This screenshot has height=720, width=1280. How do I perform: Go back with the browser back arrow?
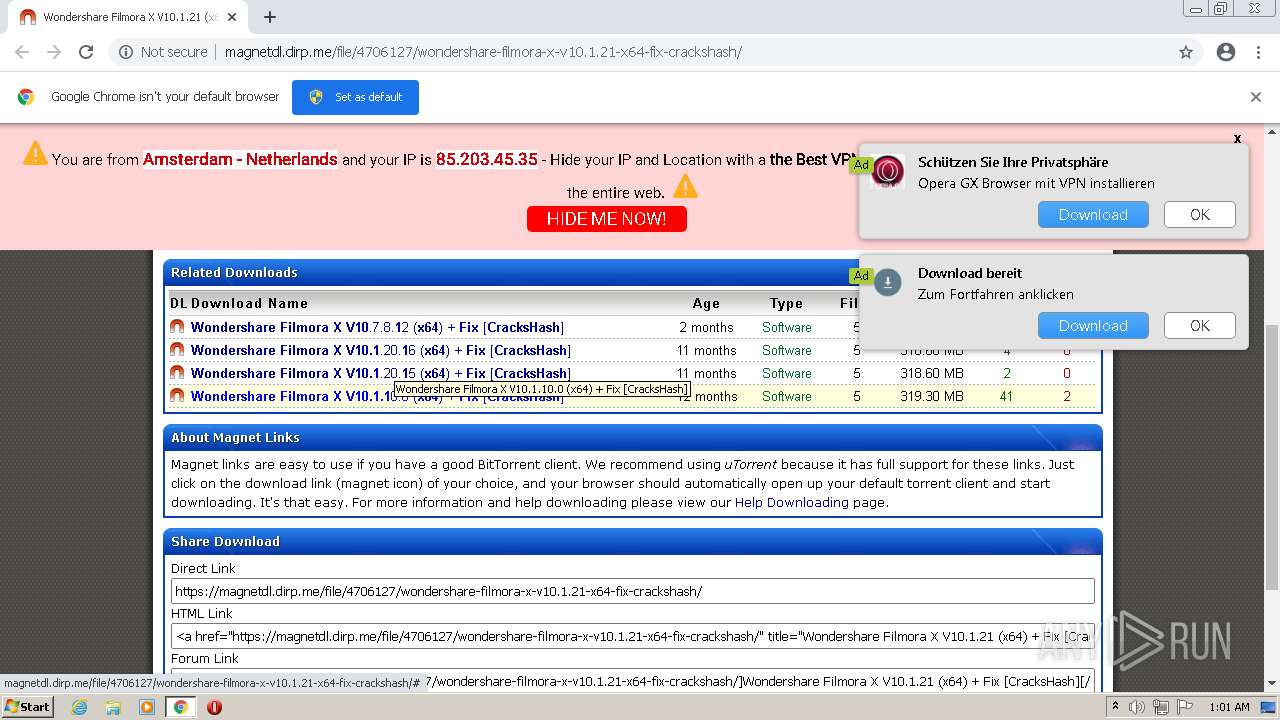22,52
